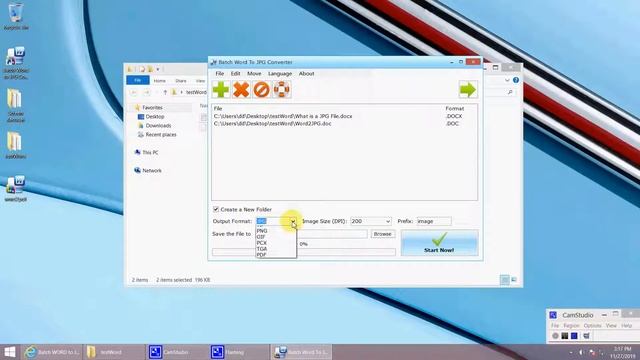Click the Start Now! button
The image size is (640, 360).
(439, 243)
